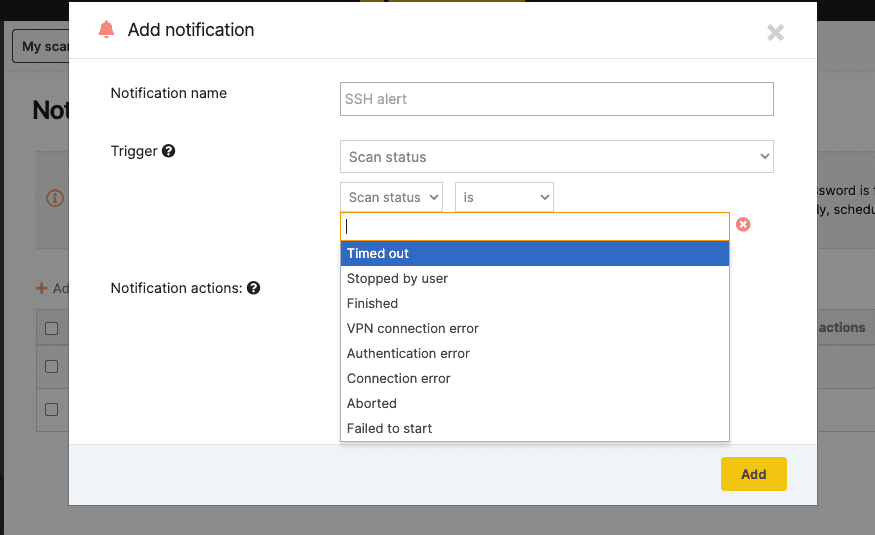
Task: Focus the Notification name input field
Action: (556, 99)
